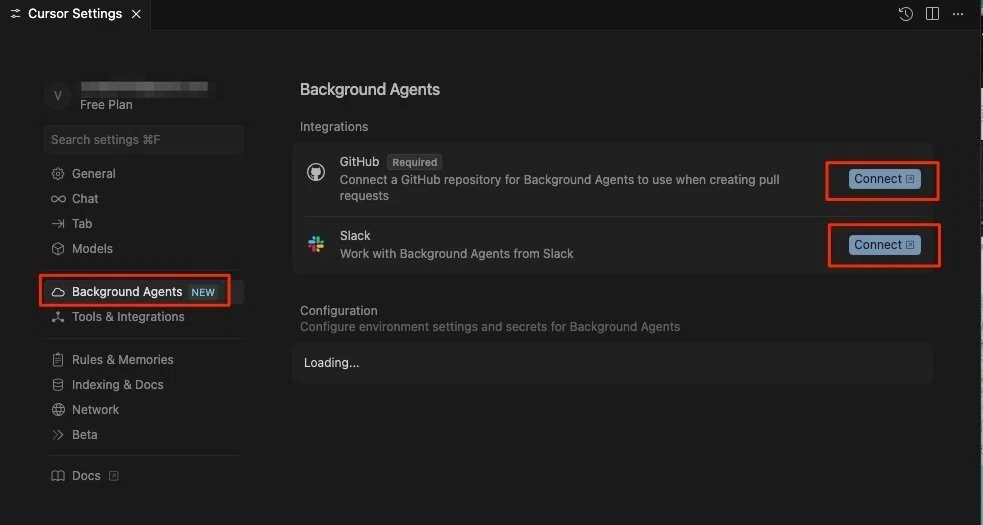Click the Docs book icon
This screenshot has width=983, height=525.
pyautogui.click(x=58, y=475)
